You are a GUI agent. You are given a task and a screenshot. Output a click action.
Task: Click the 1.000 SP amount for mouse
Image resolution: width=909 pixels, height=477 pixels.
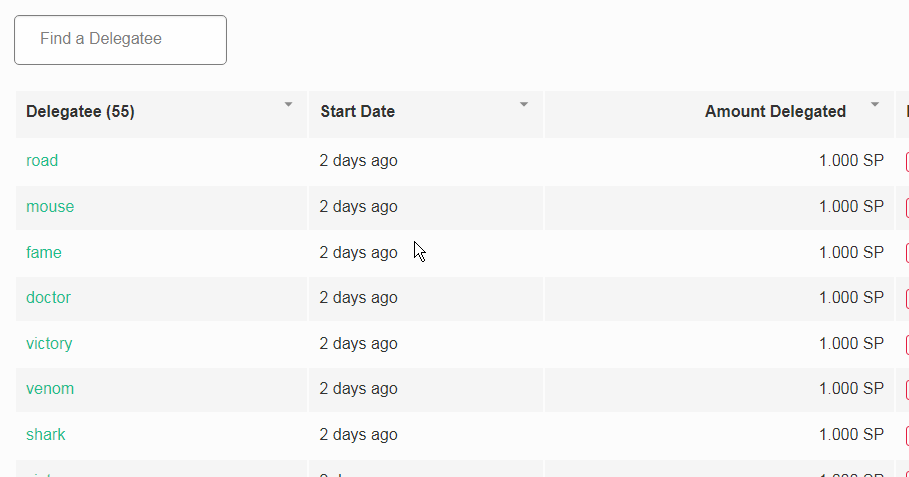851,207
